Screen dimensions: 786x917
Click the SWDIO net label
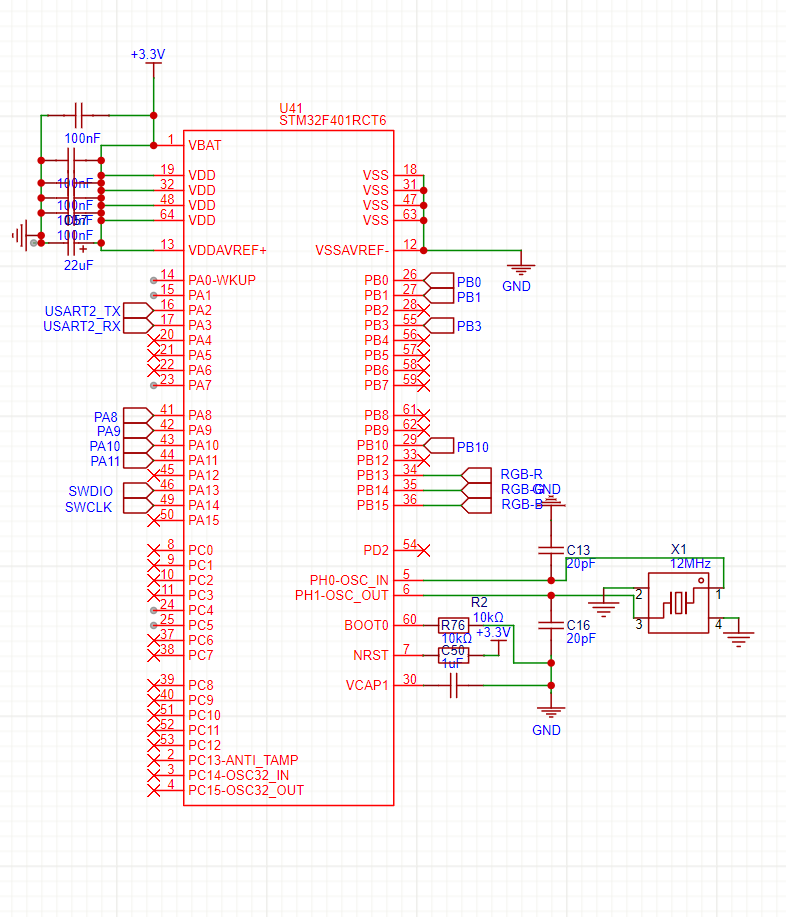click(90, 491)
